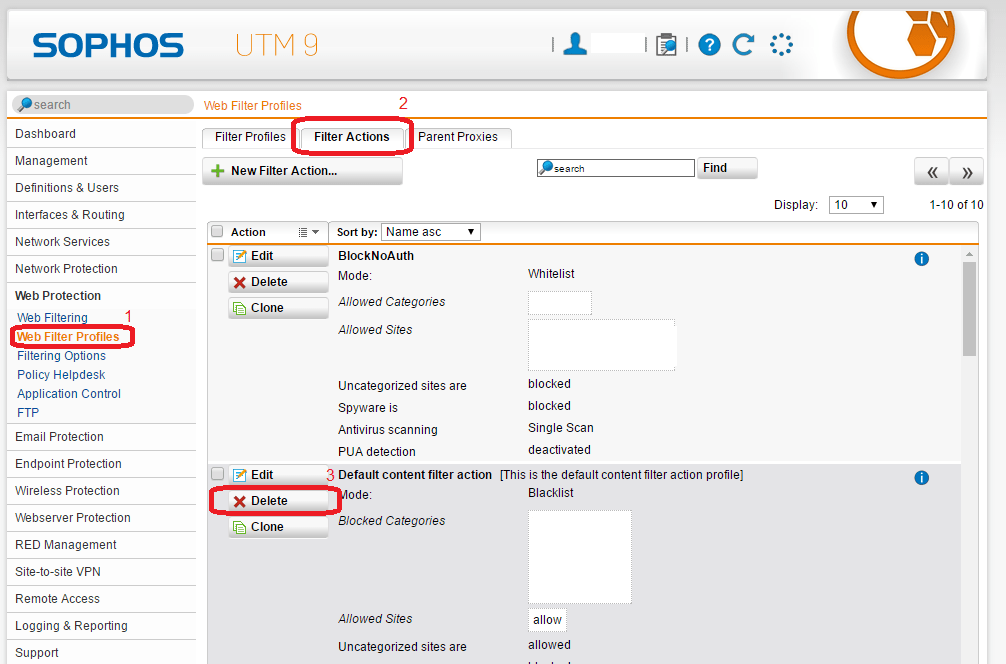Click the Web Filter Profiles breadcrumb title
This screenshot has height=664, width=1006.
[x=253, y=105]
